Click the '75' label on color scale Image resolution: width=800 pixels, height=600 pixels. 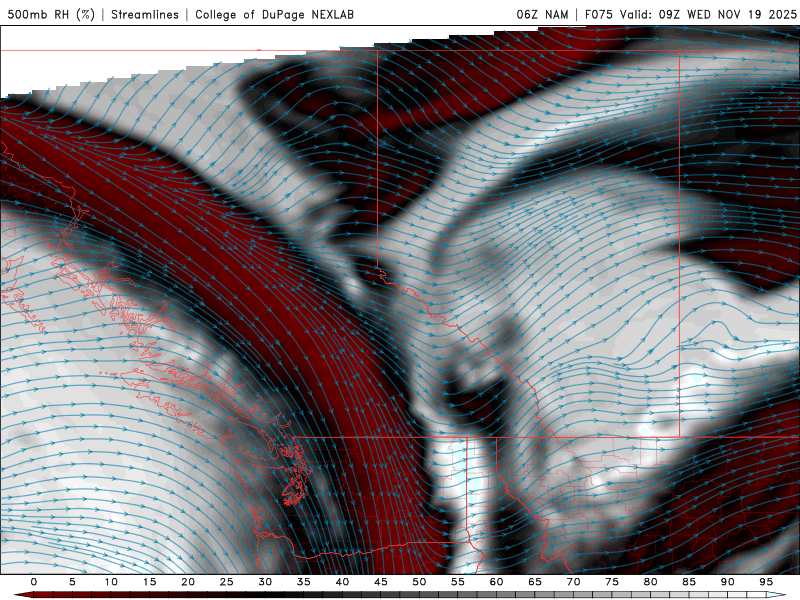[x=612, y=582]
